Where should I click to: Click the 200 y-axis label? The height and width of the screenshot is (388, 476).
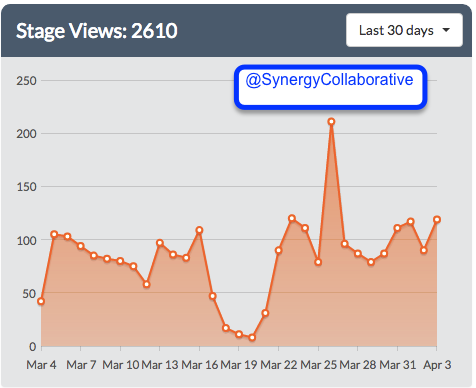26,134
